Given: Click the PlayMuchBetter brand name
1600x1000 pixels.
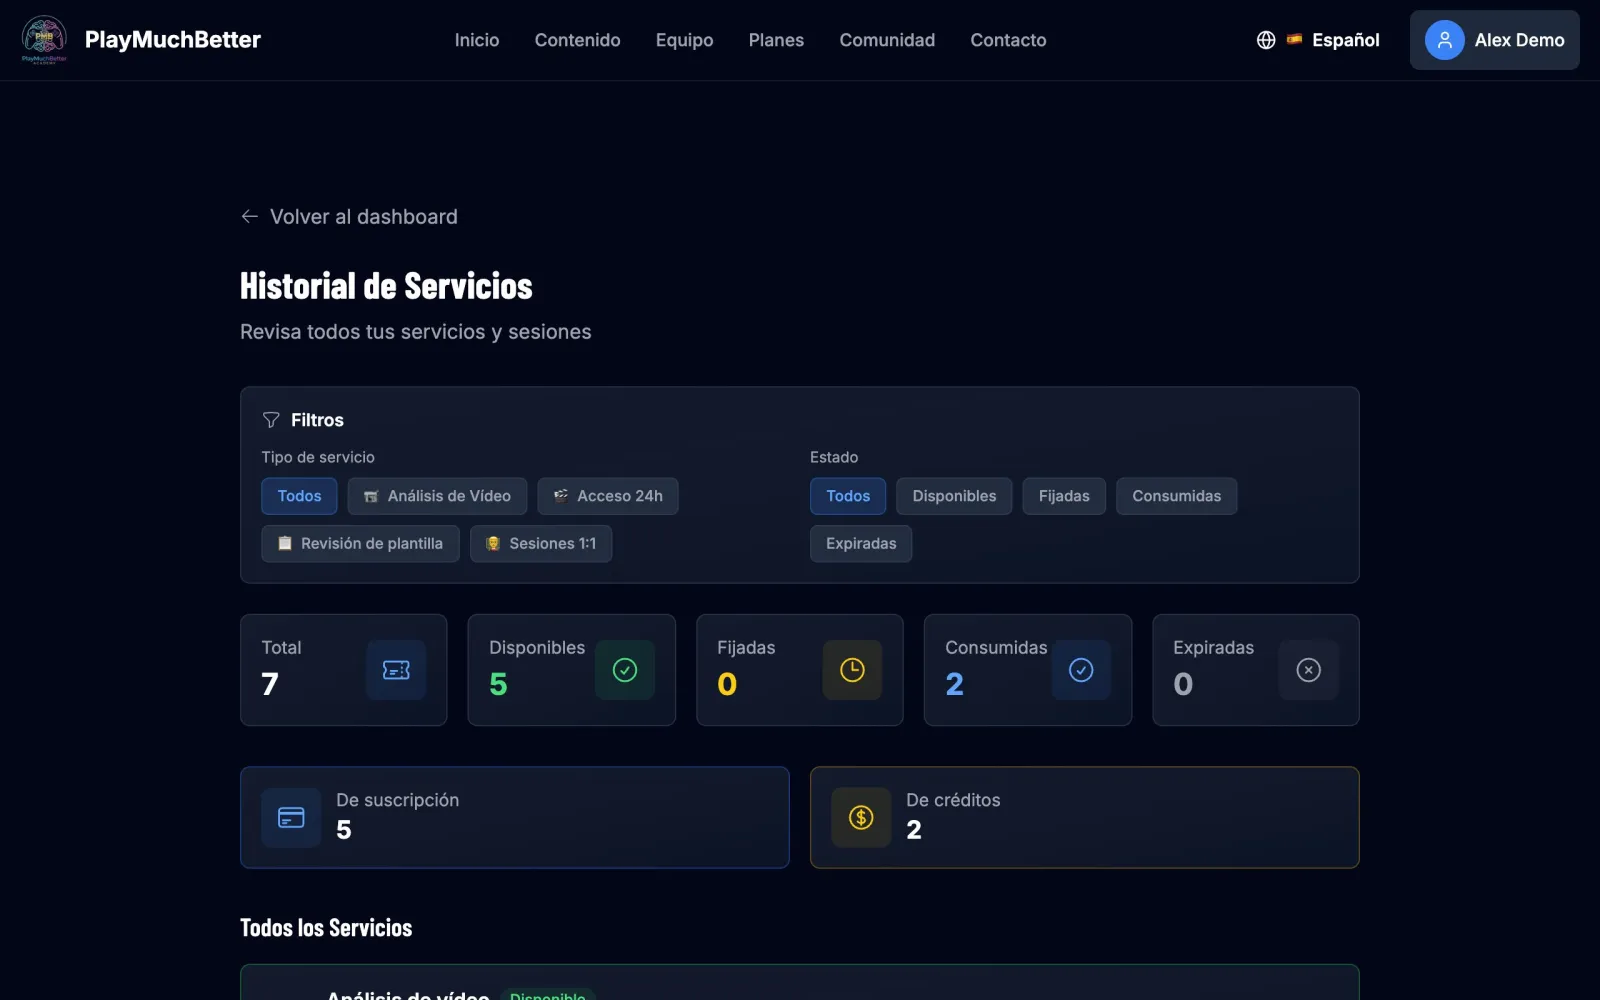Looking at the screenshot, I should pyautogui.click(x=173, y=40).
